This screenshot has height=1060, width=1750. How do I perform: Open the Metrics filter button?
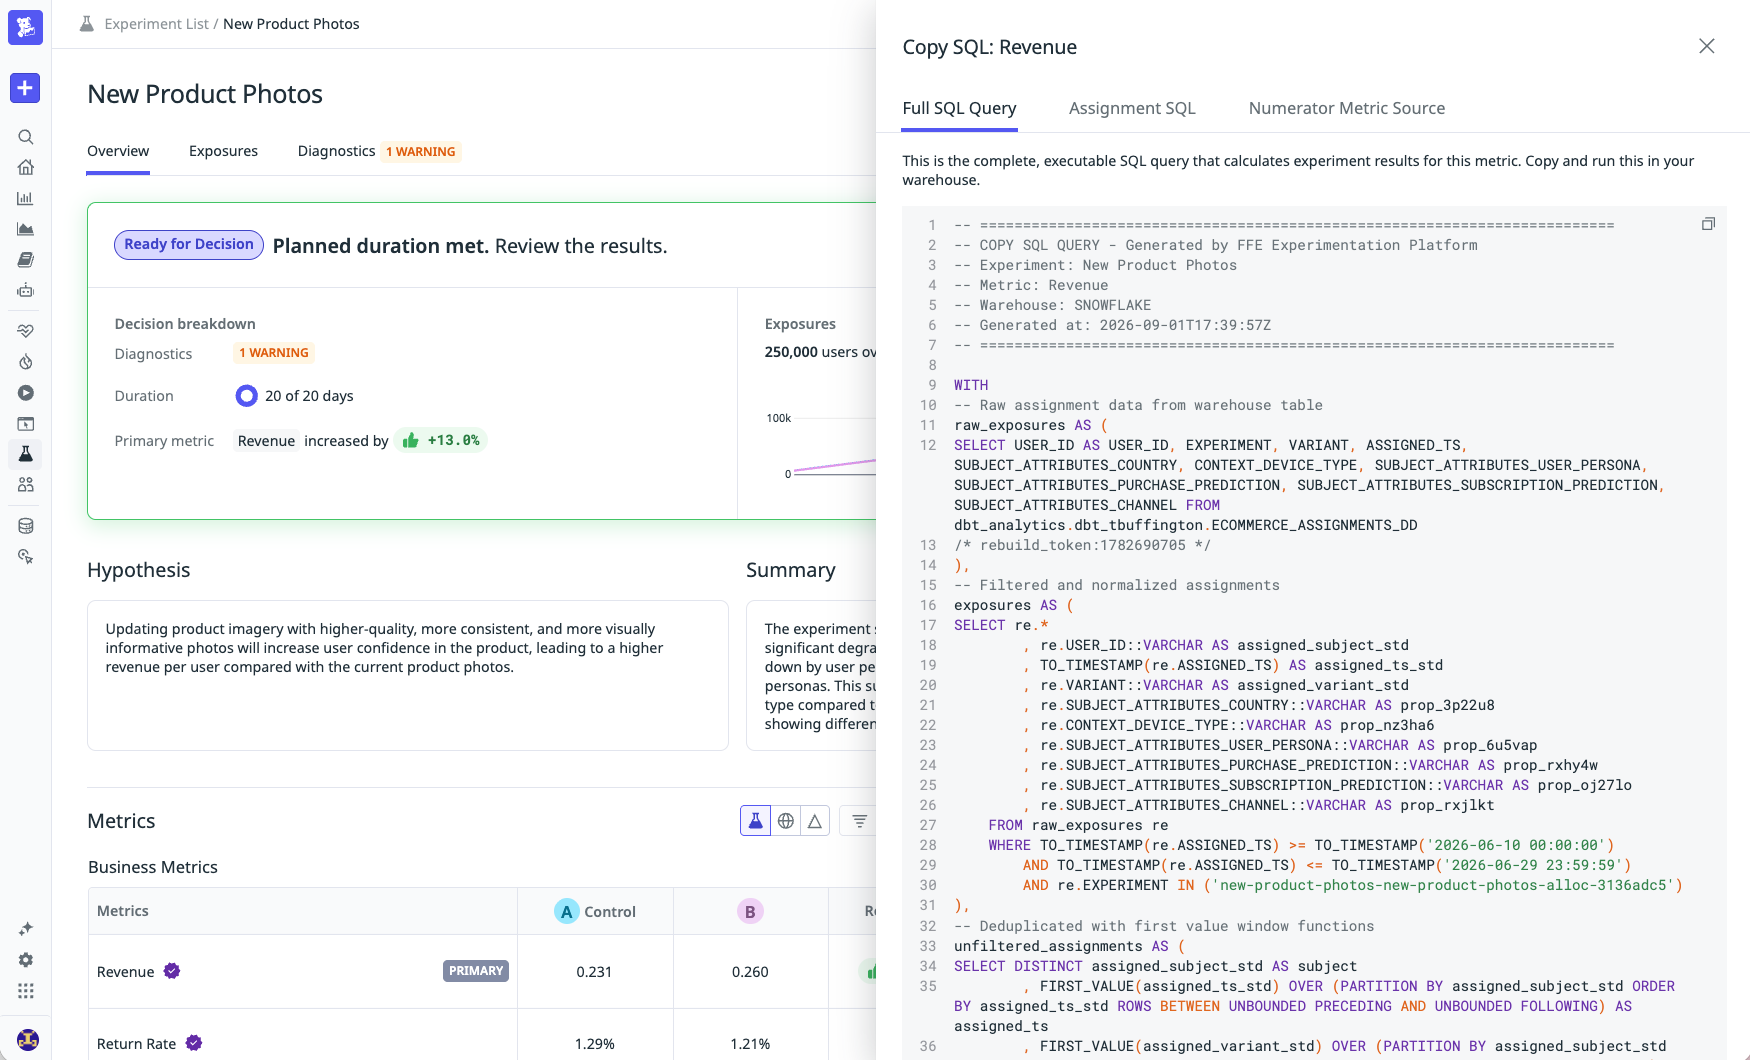click(x=859, y=821)
